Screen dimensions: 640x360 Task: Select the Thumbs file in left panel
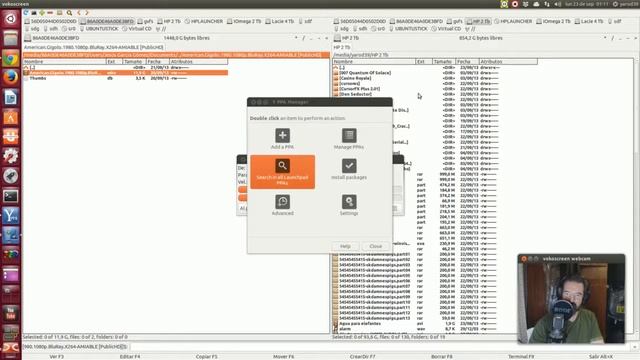125,78
